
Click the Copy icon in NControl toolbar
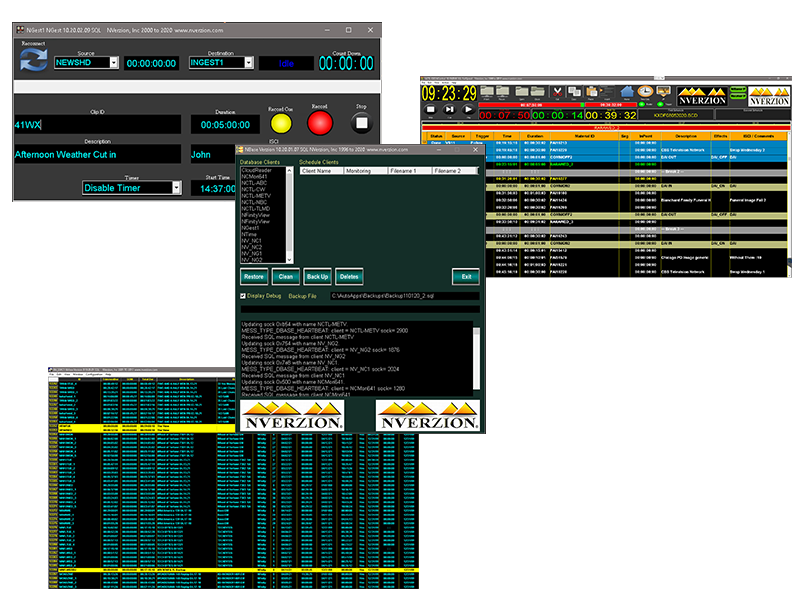574,92
